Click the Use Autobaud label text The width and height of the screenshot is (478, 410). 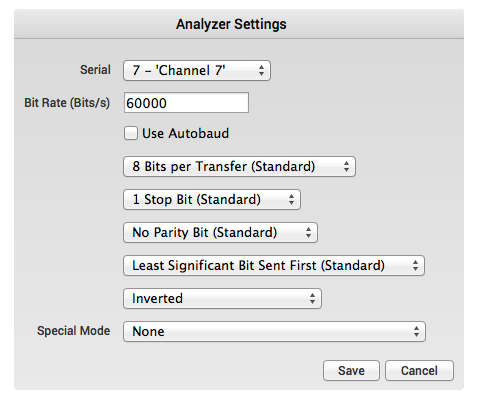point(186,133)
